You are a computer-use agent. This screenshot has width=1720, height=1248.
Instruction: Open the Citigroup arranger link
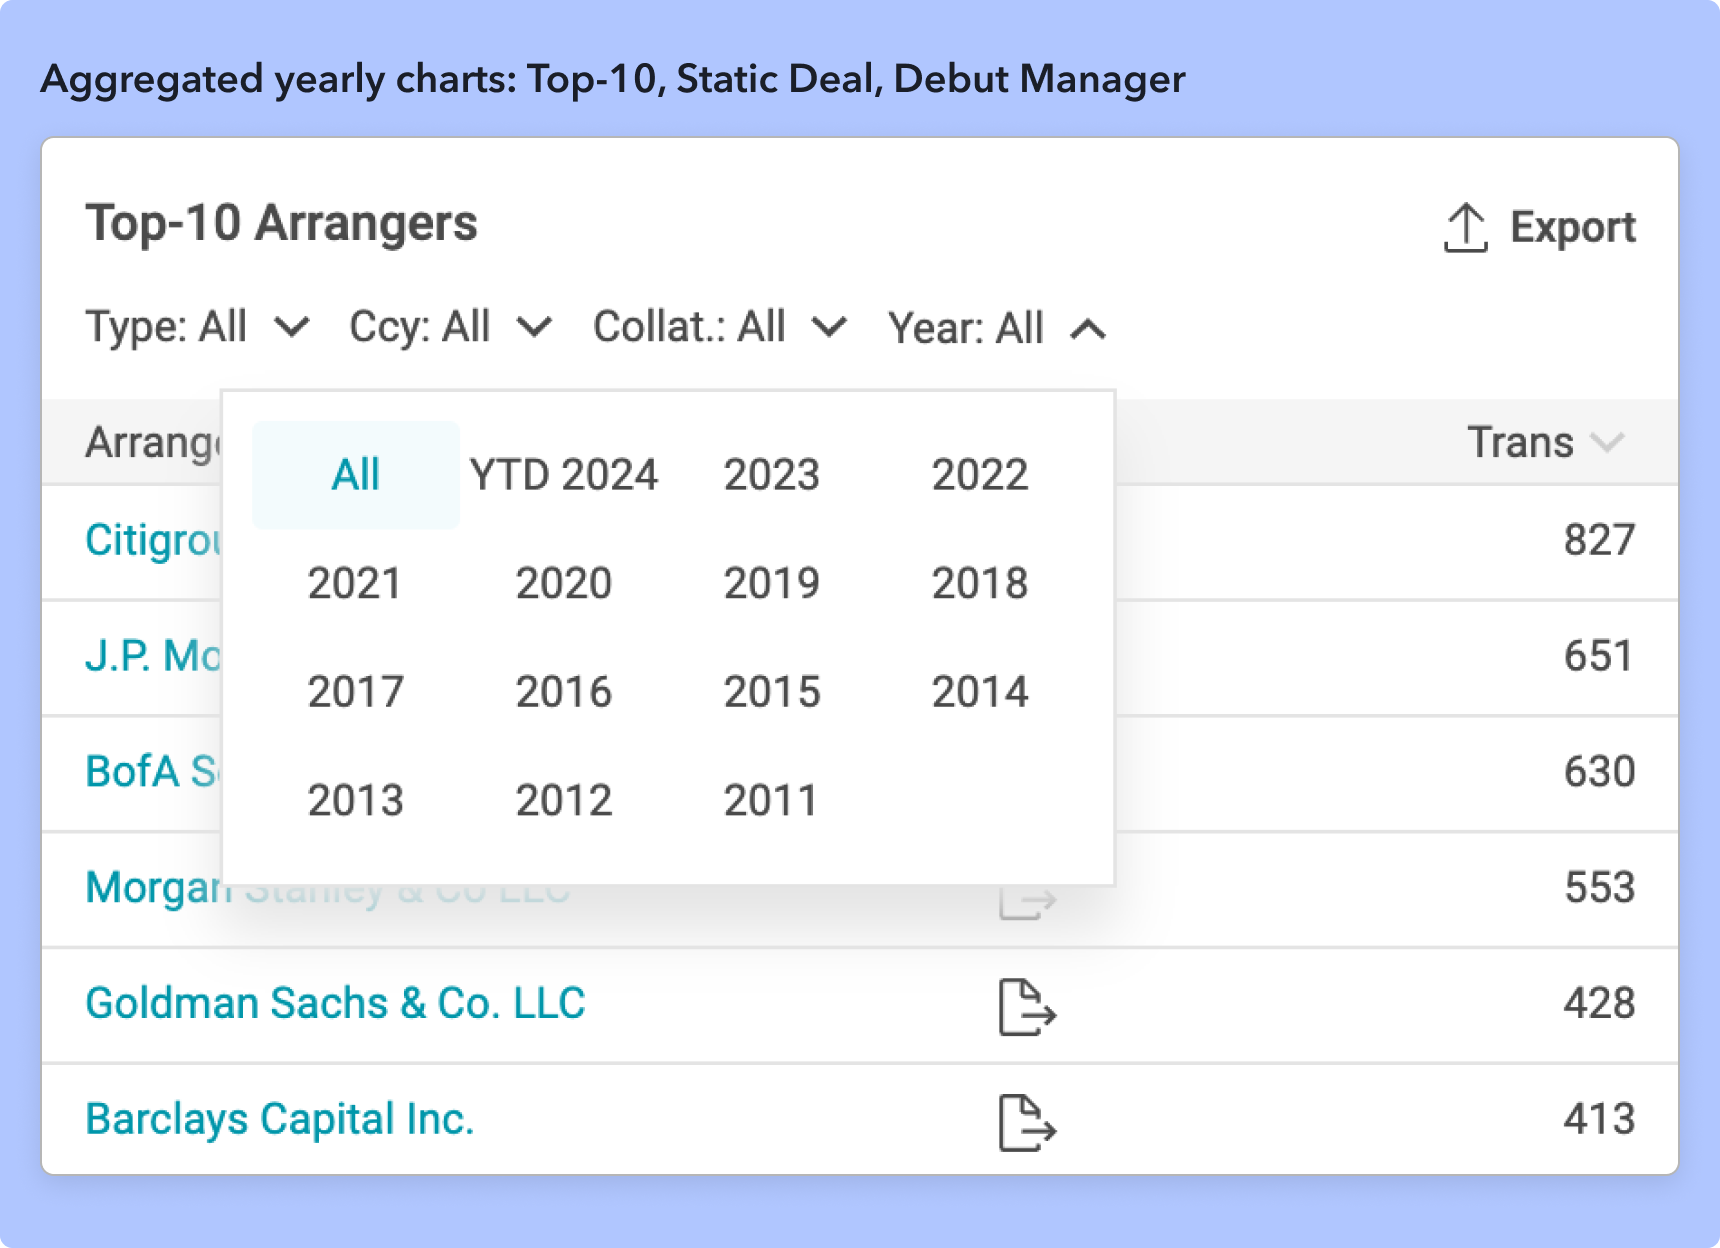coord(152,540)
